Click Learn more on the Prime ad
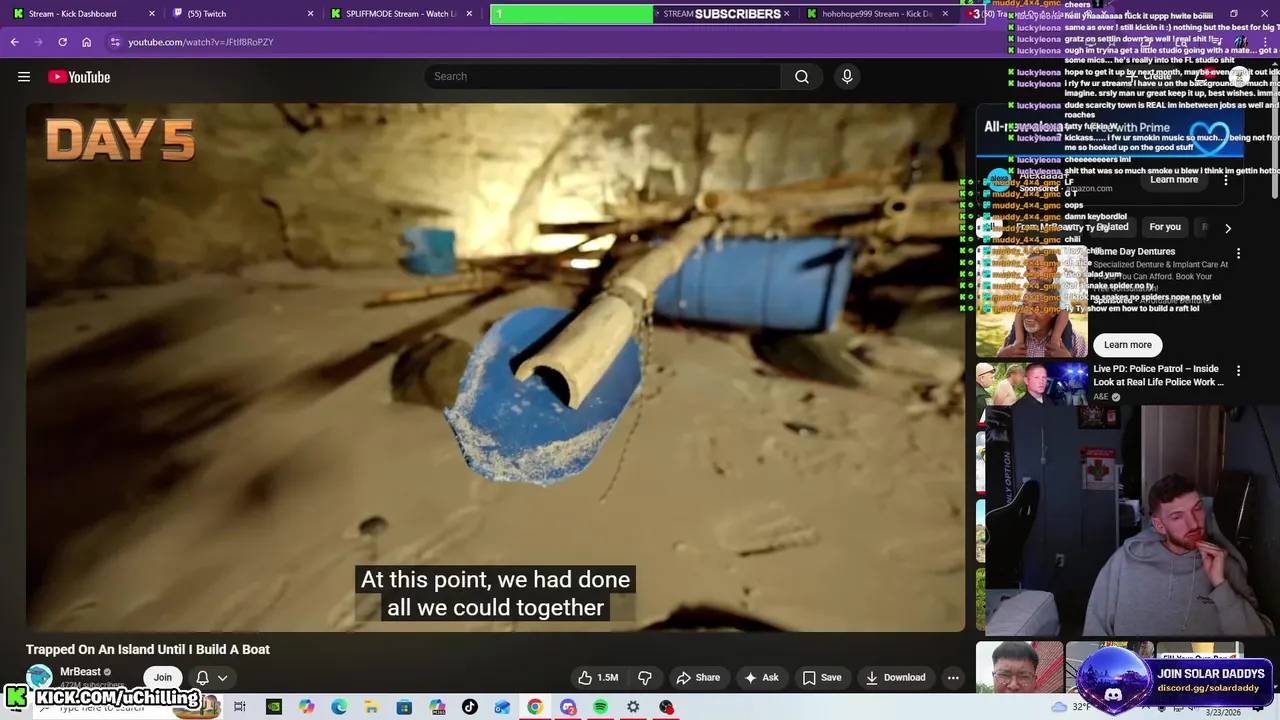The height and width of the screenshot is (720, 1280). tap(1174, 180)
